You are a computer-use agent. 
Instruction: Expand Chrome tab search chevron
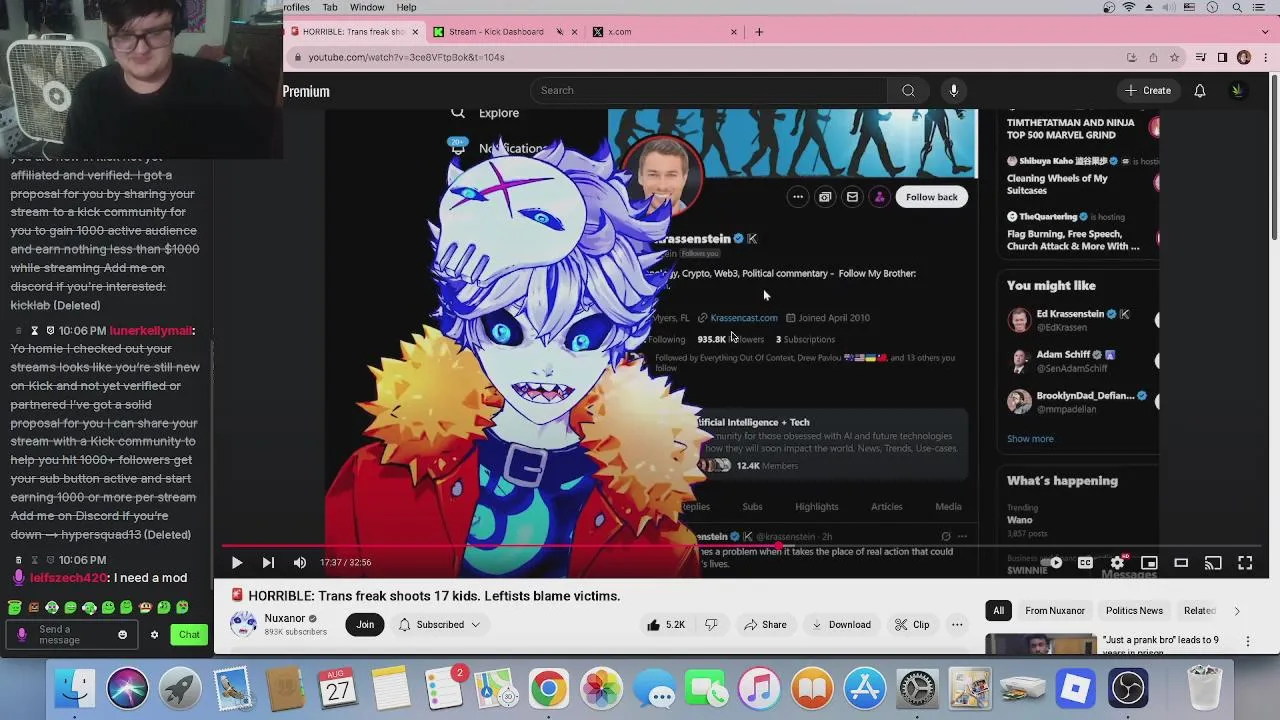click(x=1264, y=32)
